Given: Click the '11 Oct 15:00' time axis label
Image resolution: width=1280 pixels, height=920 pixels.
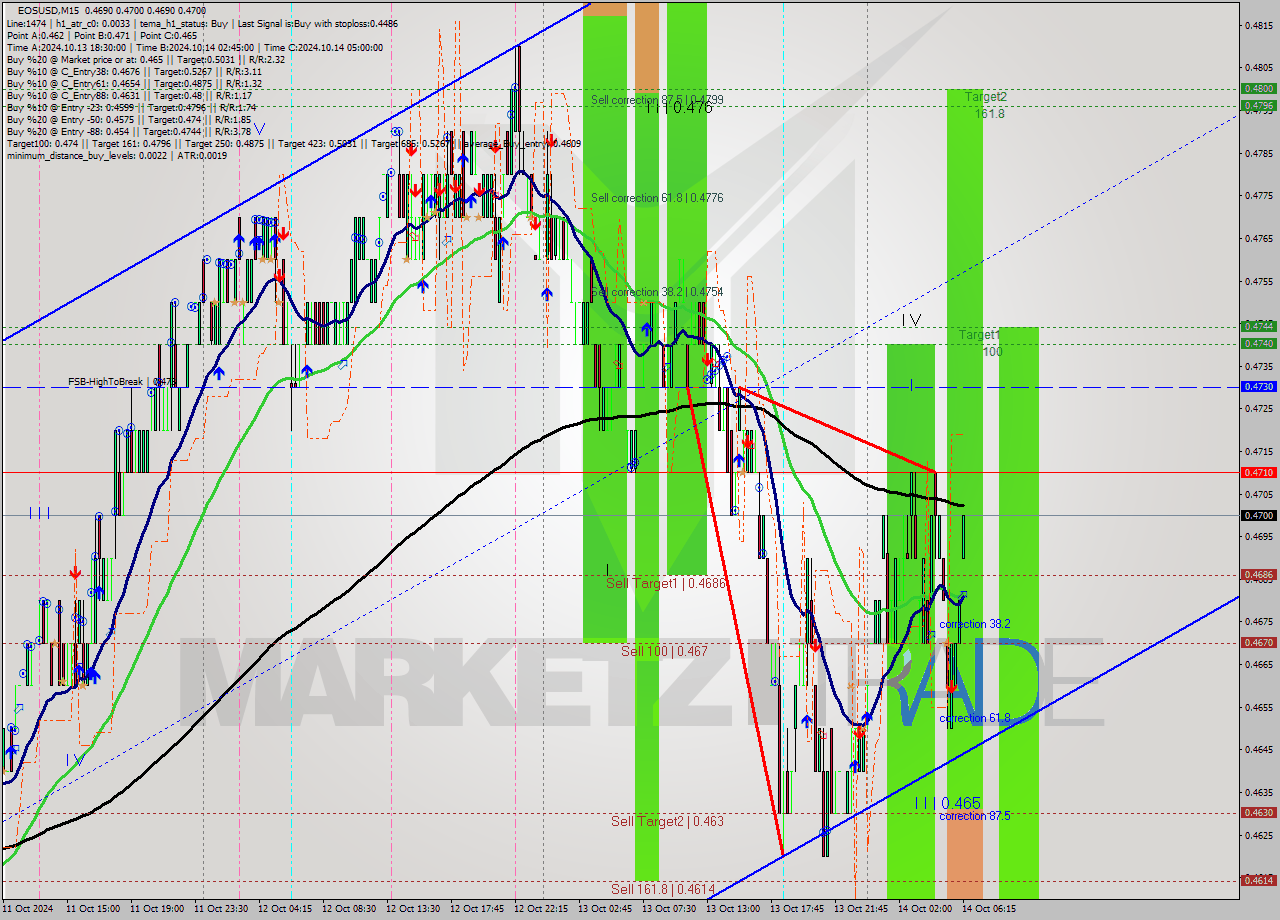Looking at the screenshot, I should [x=92, y=909].
